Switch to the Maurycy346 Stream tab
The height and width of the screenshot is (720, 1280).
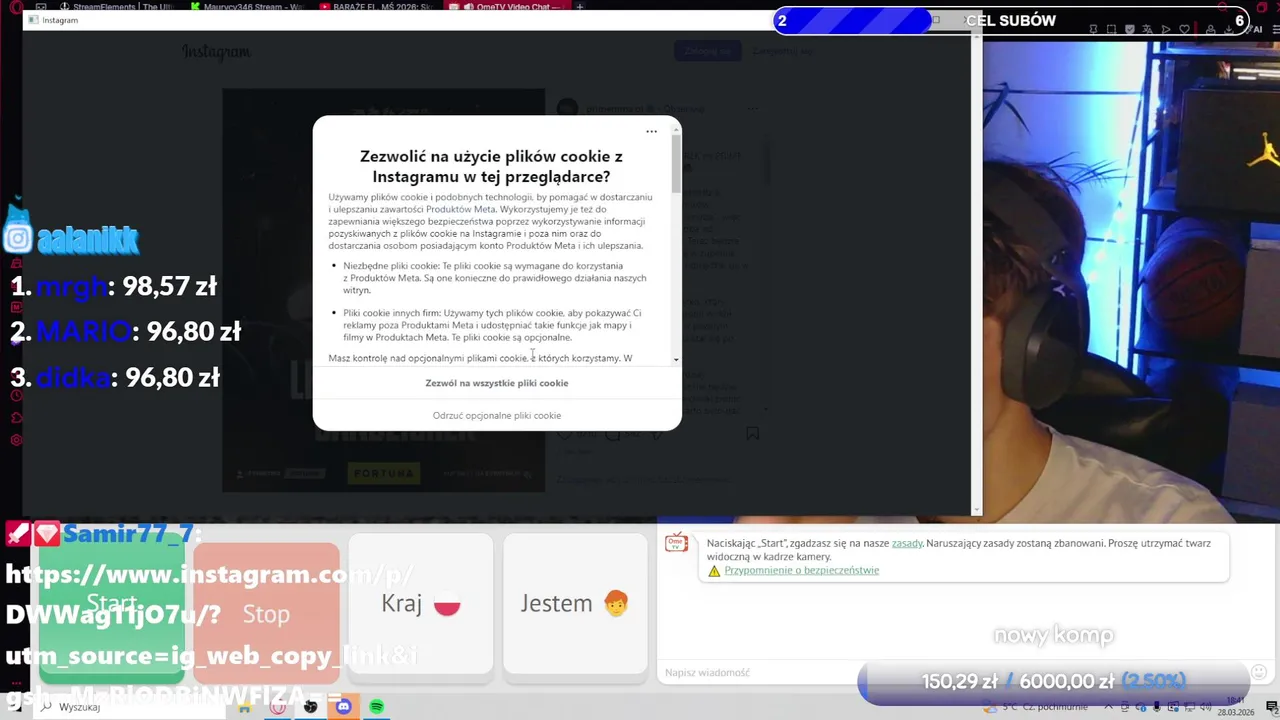tap(249, 7)
